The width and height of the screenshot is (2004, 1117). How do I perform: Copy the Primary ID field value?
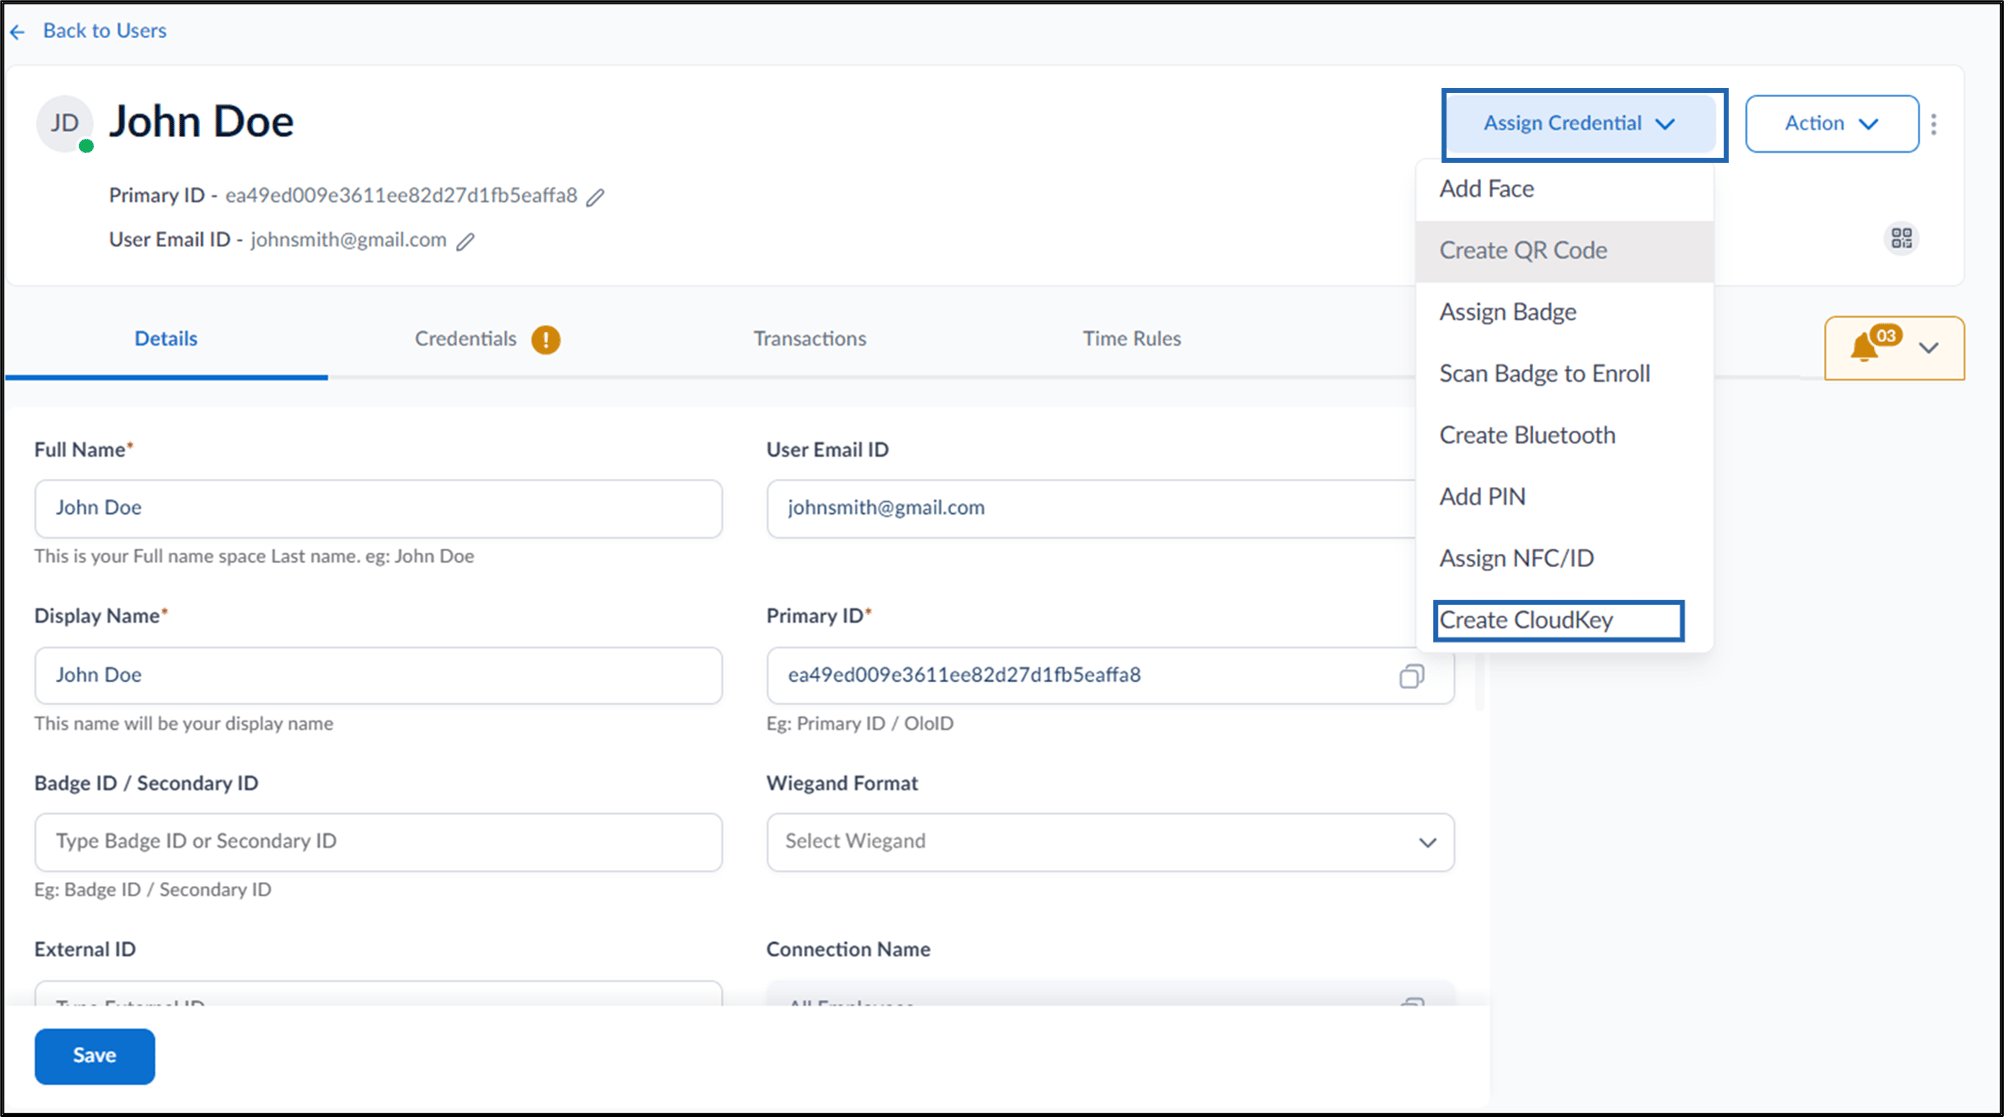point(1411,676)
